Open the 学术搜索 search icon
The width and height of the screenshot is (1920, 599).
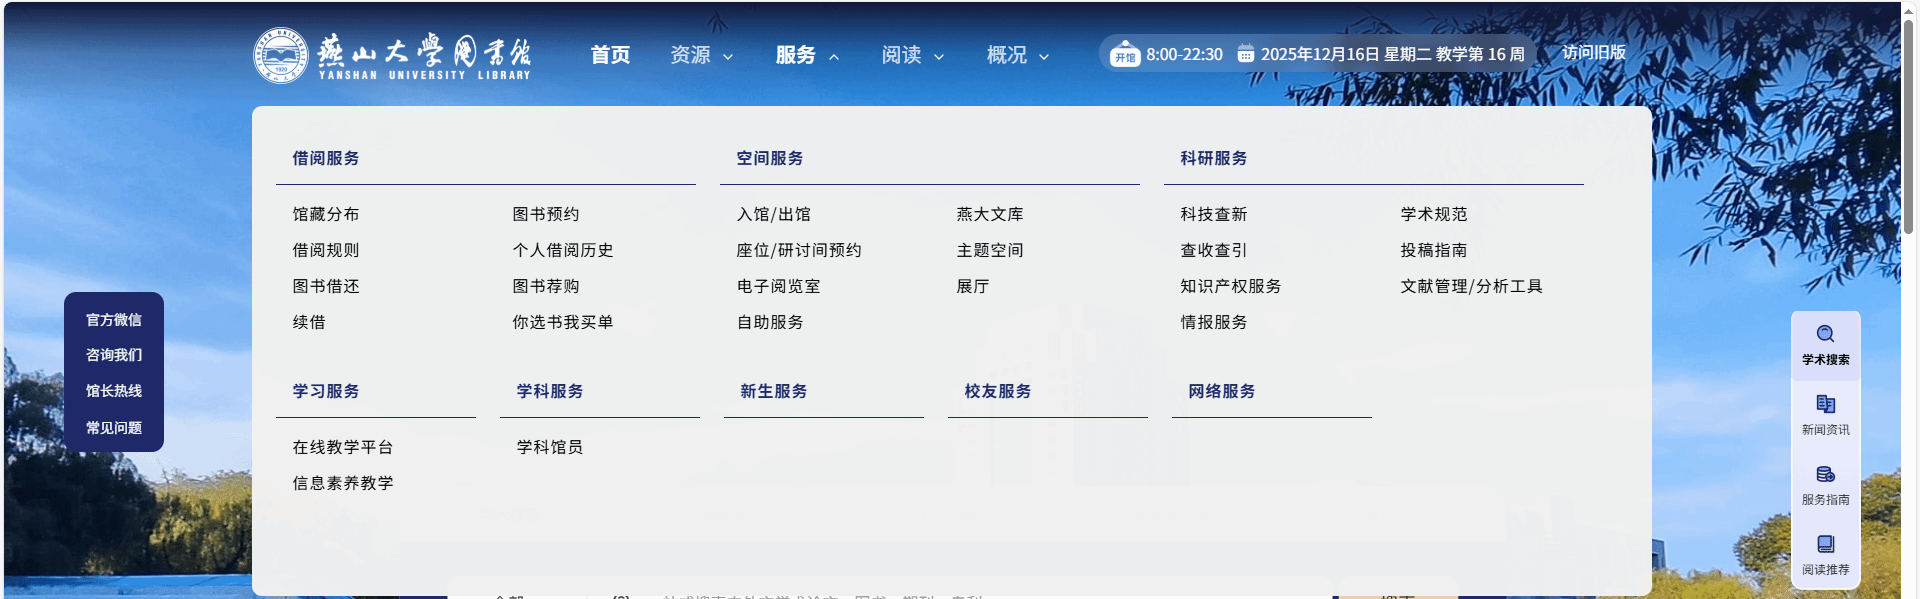tap(1825, 335)
